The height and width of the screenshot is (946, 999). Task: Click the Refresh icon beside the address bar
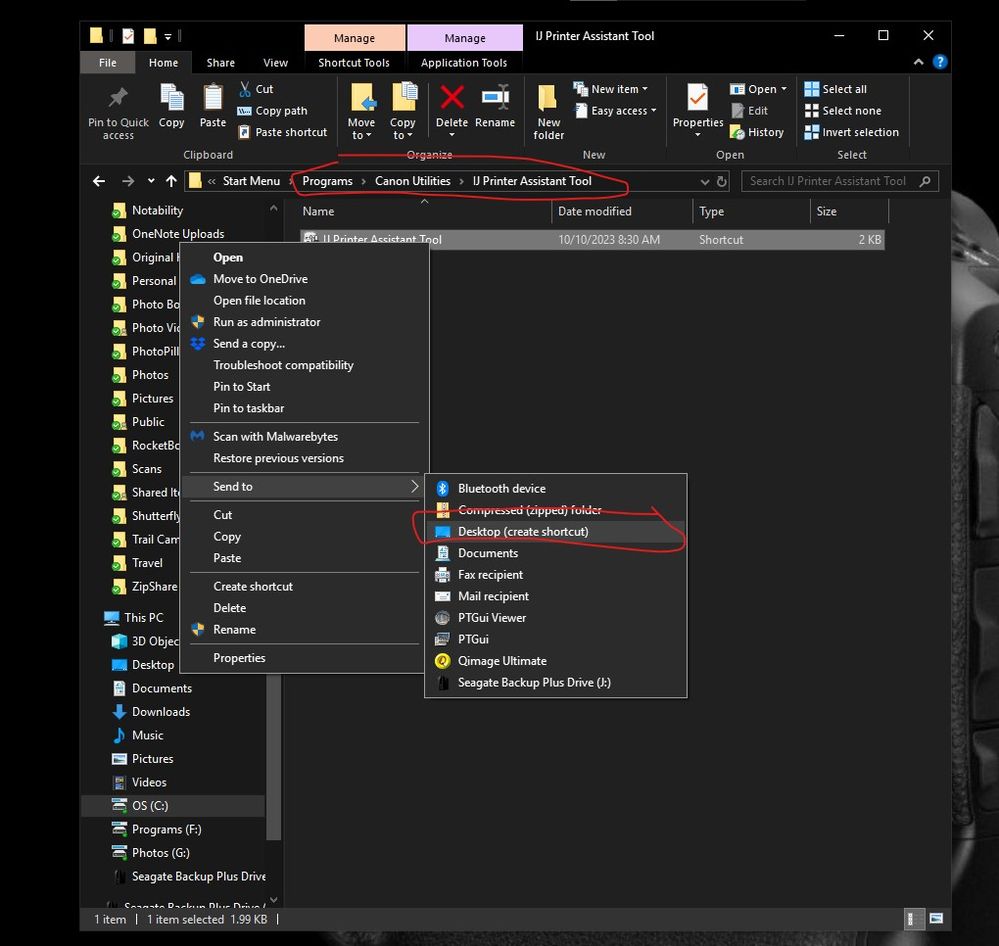[722, 181]
